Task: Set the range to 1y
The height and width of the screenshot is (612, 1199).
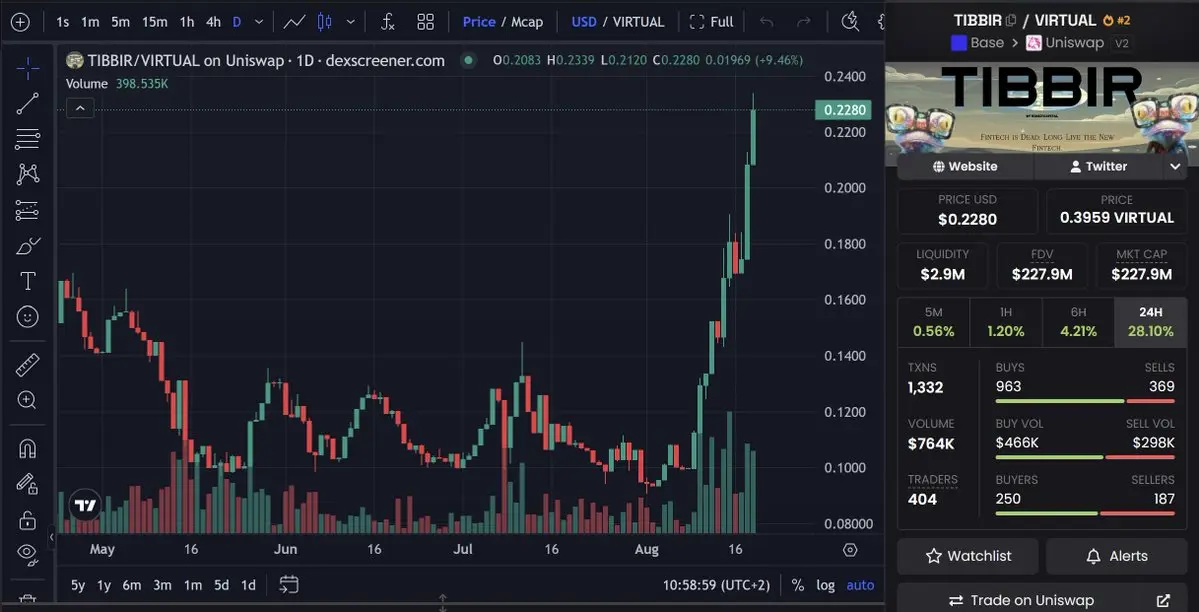Action: pyautogui.click(x=103, y=585)
